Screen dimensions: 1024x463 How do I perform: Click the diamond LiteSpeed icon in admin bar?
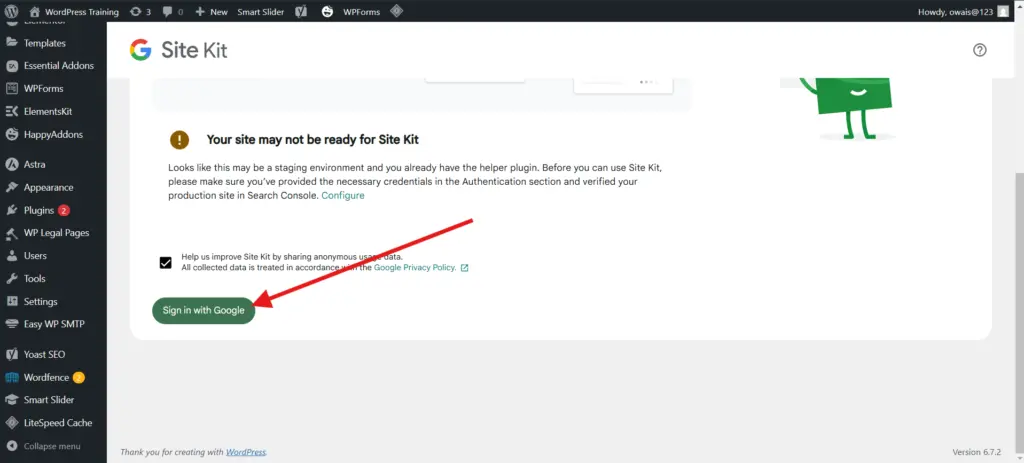(396, 11)
